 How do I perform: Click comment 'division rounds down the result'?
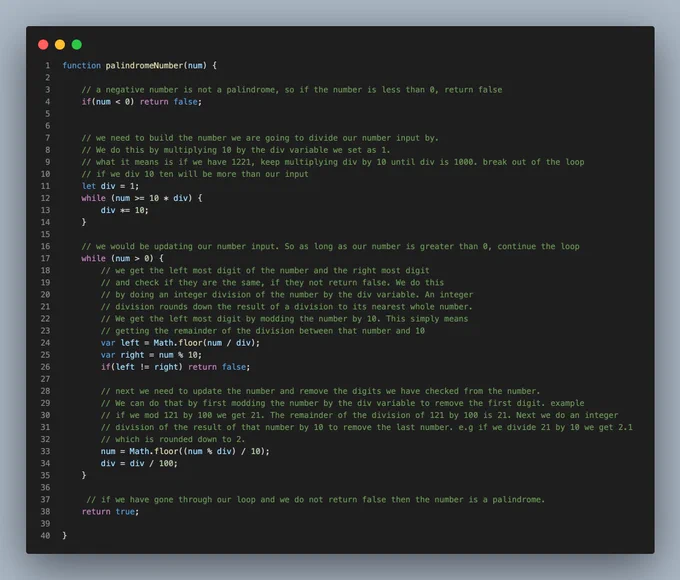pyautogui.click(x=287, y=307)
